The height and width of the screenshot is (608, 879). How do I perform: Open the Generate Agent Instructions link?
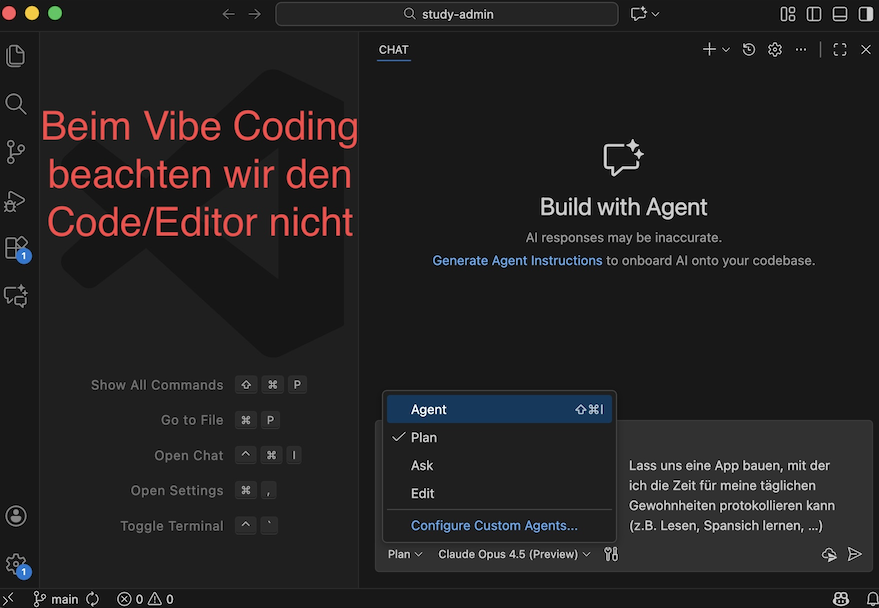coord(517,260)
